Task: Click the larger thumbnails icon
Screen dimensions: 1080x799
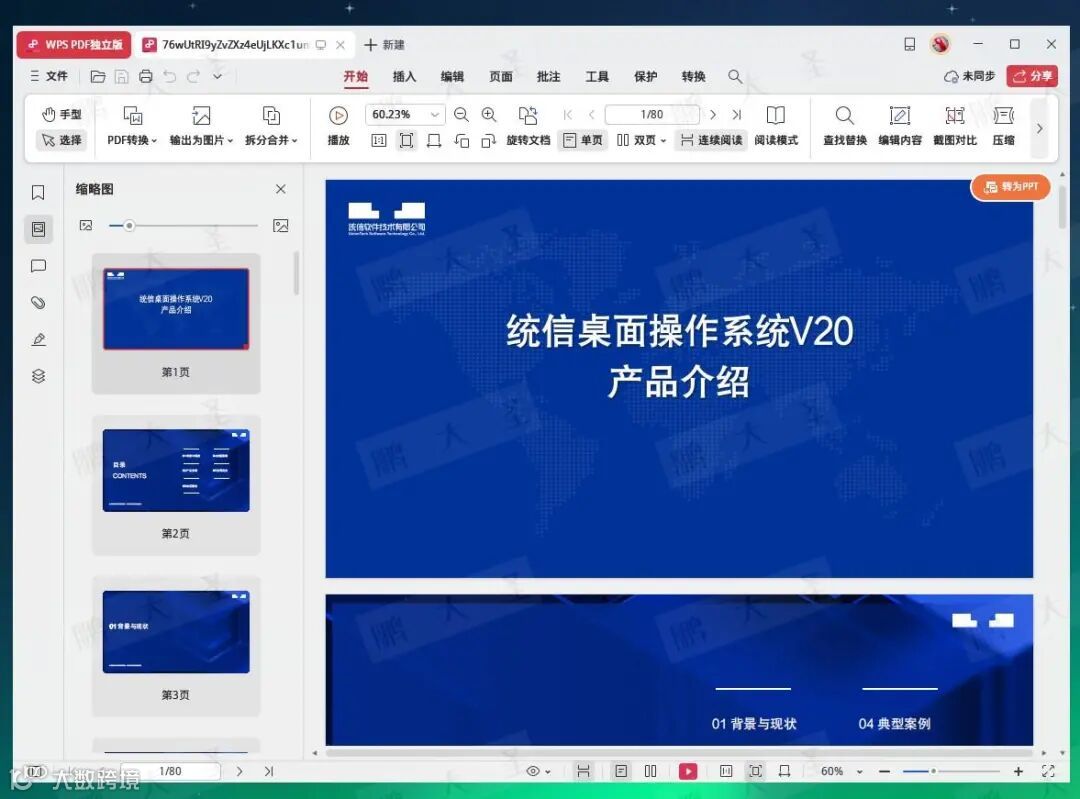Action: [280, 225]
